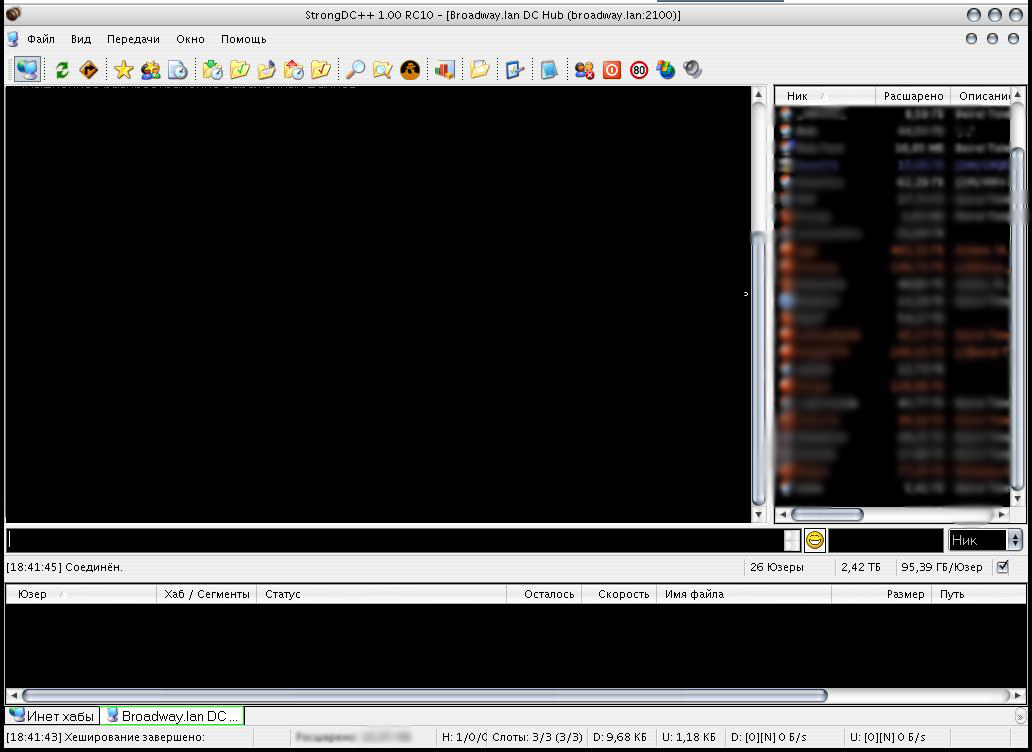Screen dimensions: 1032x752
Task: Click the red Shutdown power icon
Action: coord(612,70)
